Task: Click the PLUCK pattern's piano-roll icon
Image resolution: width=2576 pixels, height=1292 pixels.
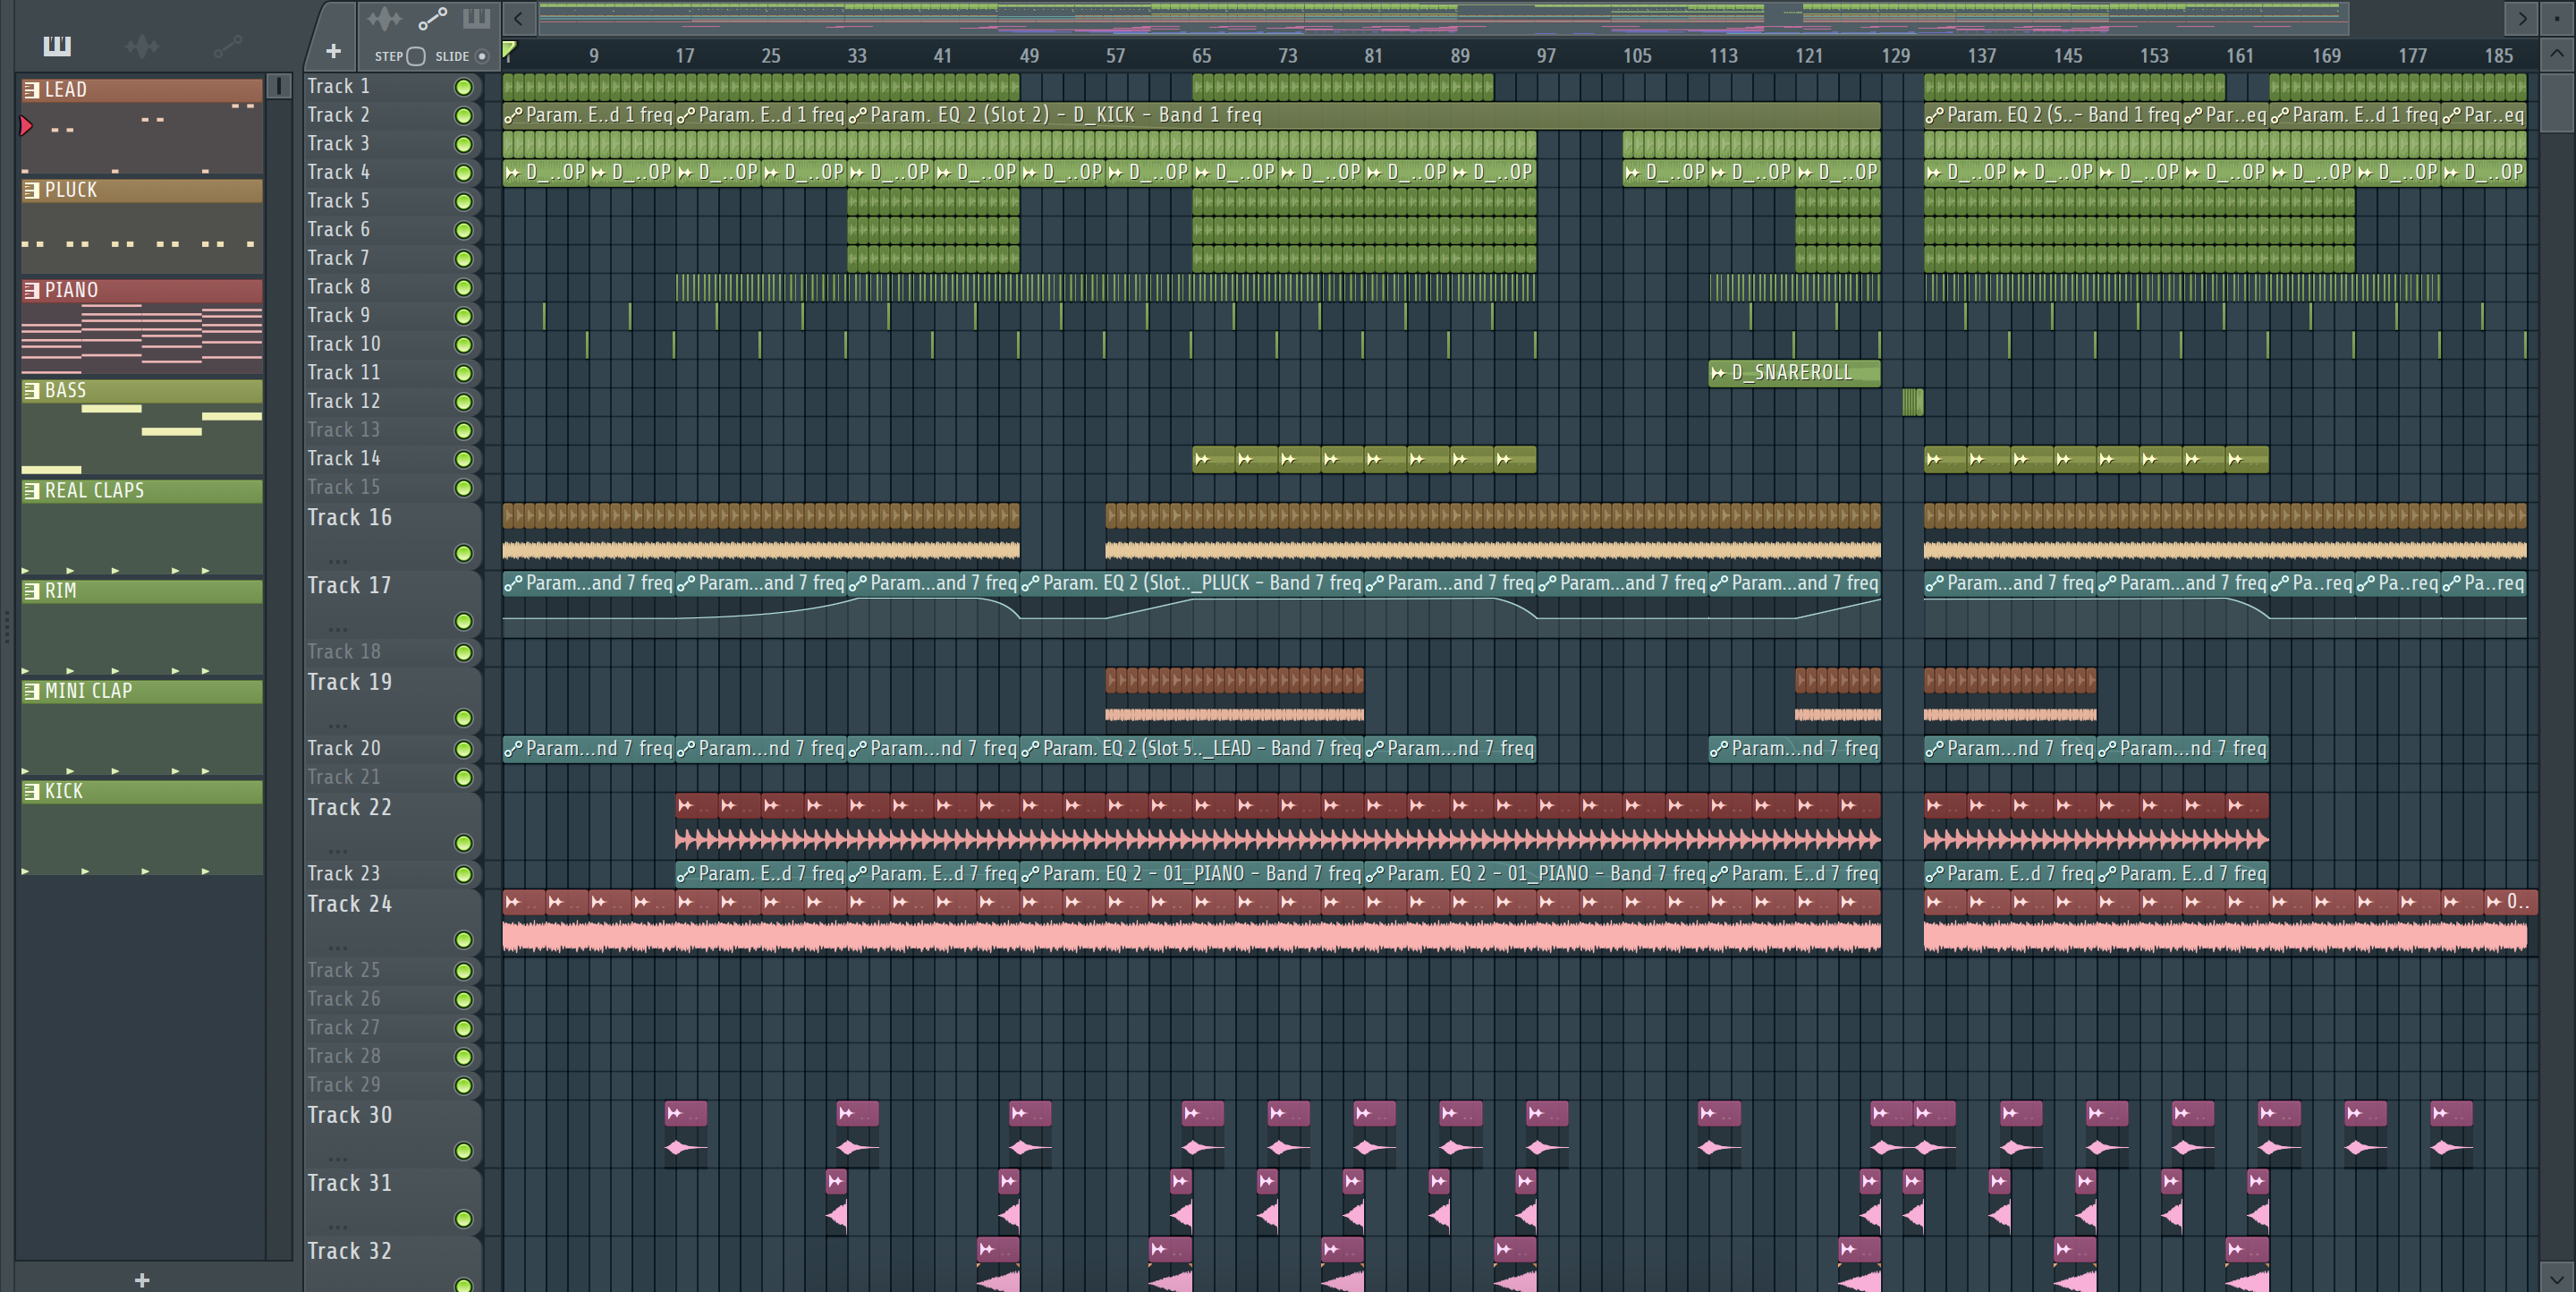Action: 32,190
